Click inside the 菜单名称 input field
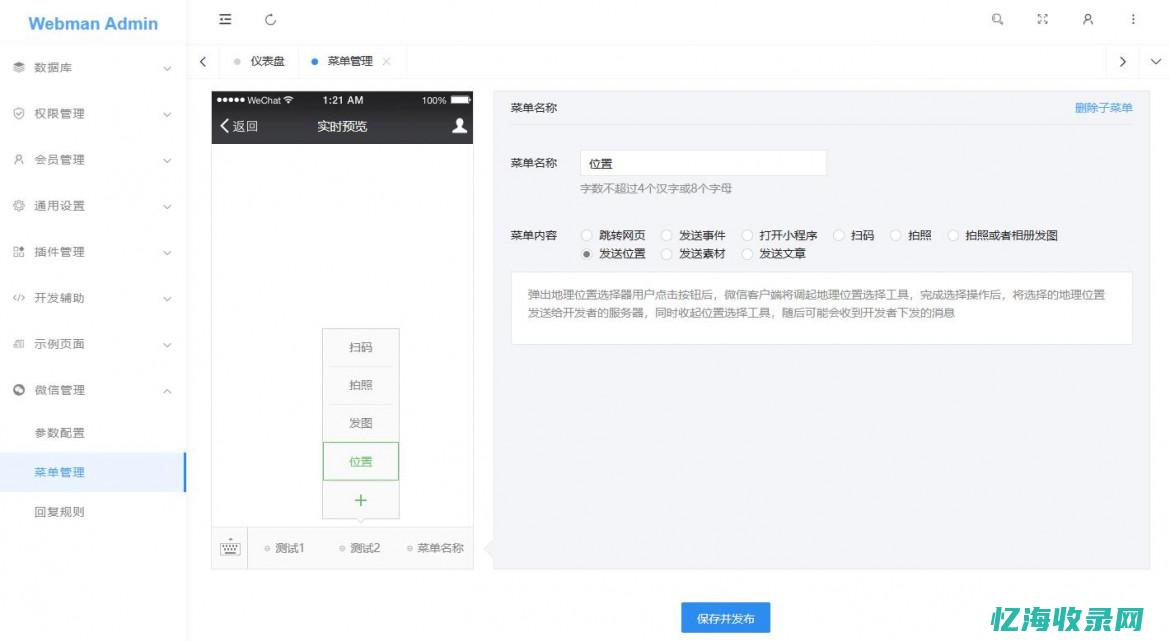The image size is (1170, 641). pos(703,162)
